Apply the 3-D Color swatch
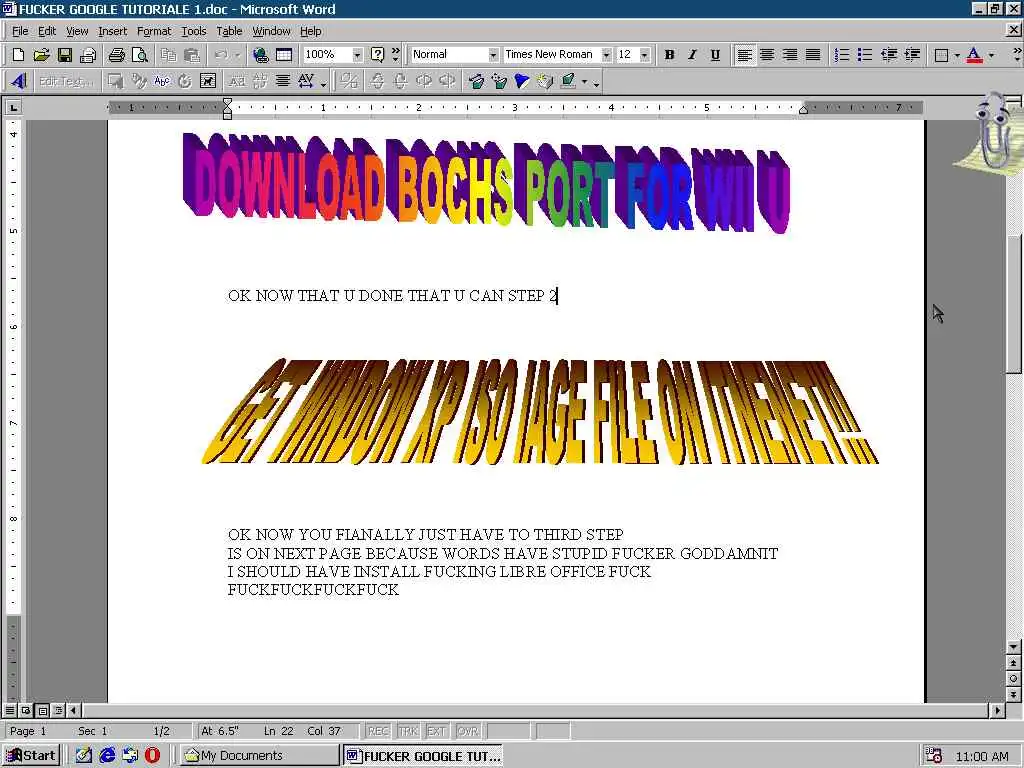Screen dimensions: 1024x768 click(569, 81)
